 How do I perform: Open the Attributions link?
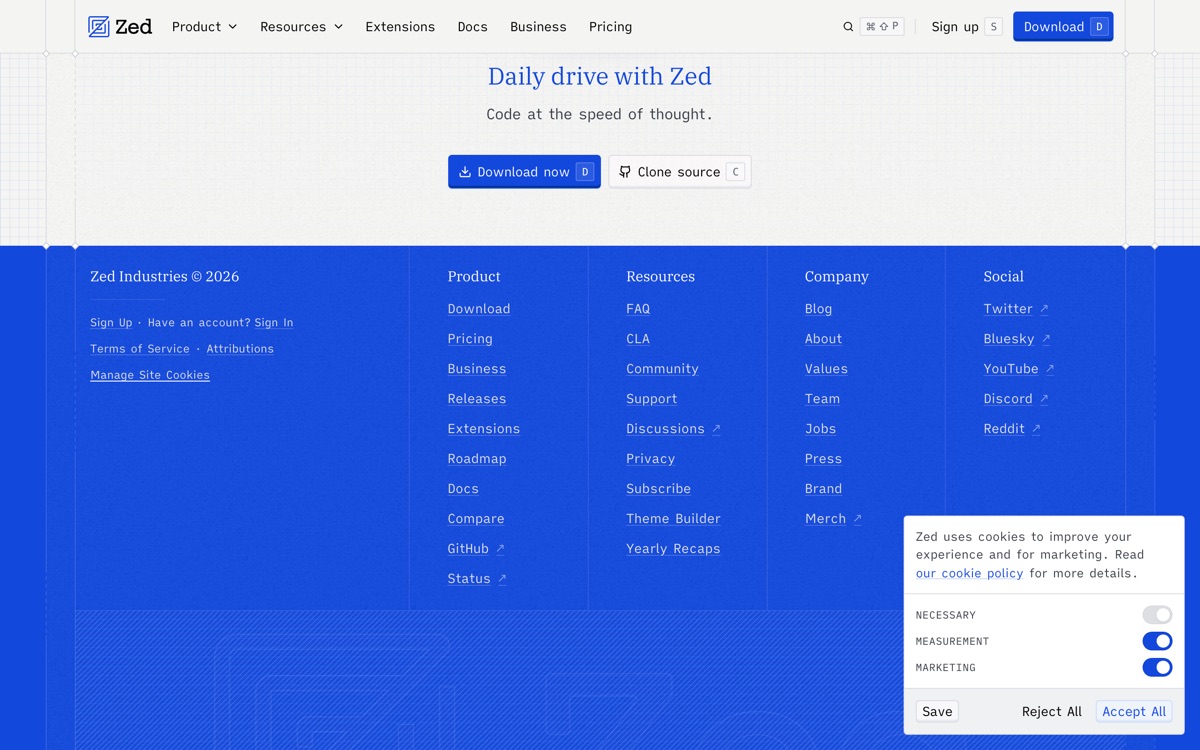pos(240,348)
